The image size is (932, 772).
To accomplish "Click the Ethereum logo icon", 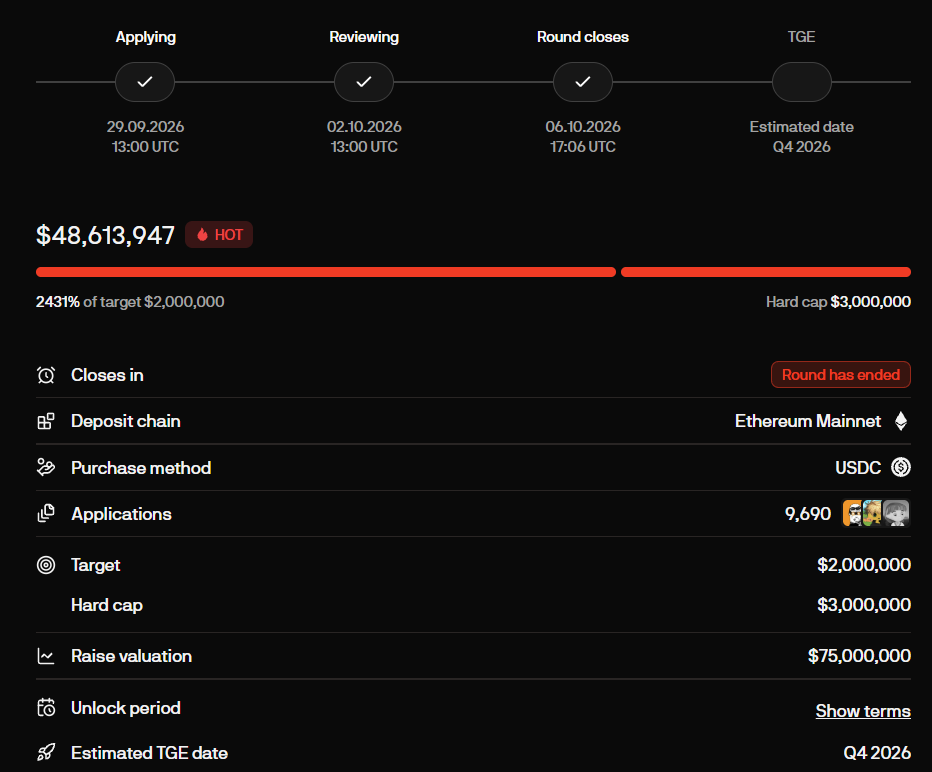I will point(901,421).
